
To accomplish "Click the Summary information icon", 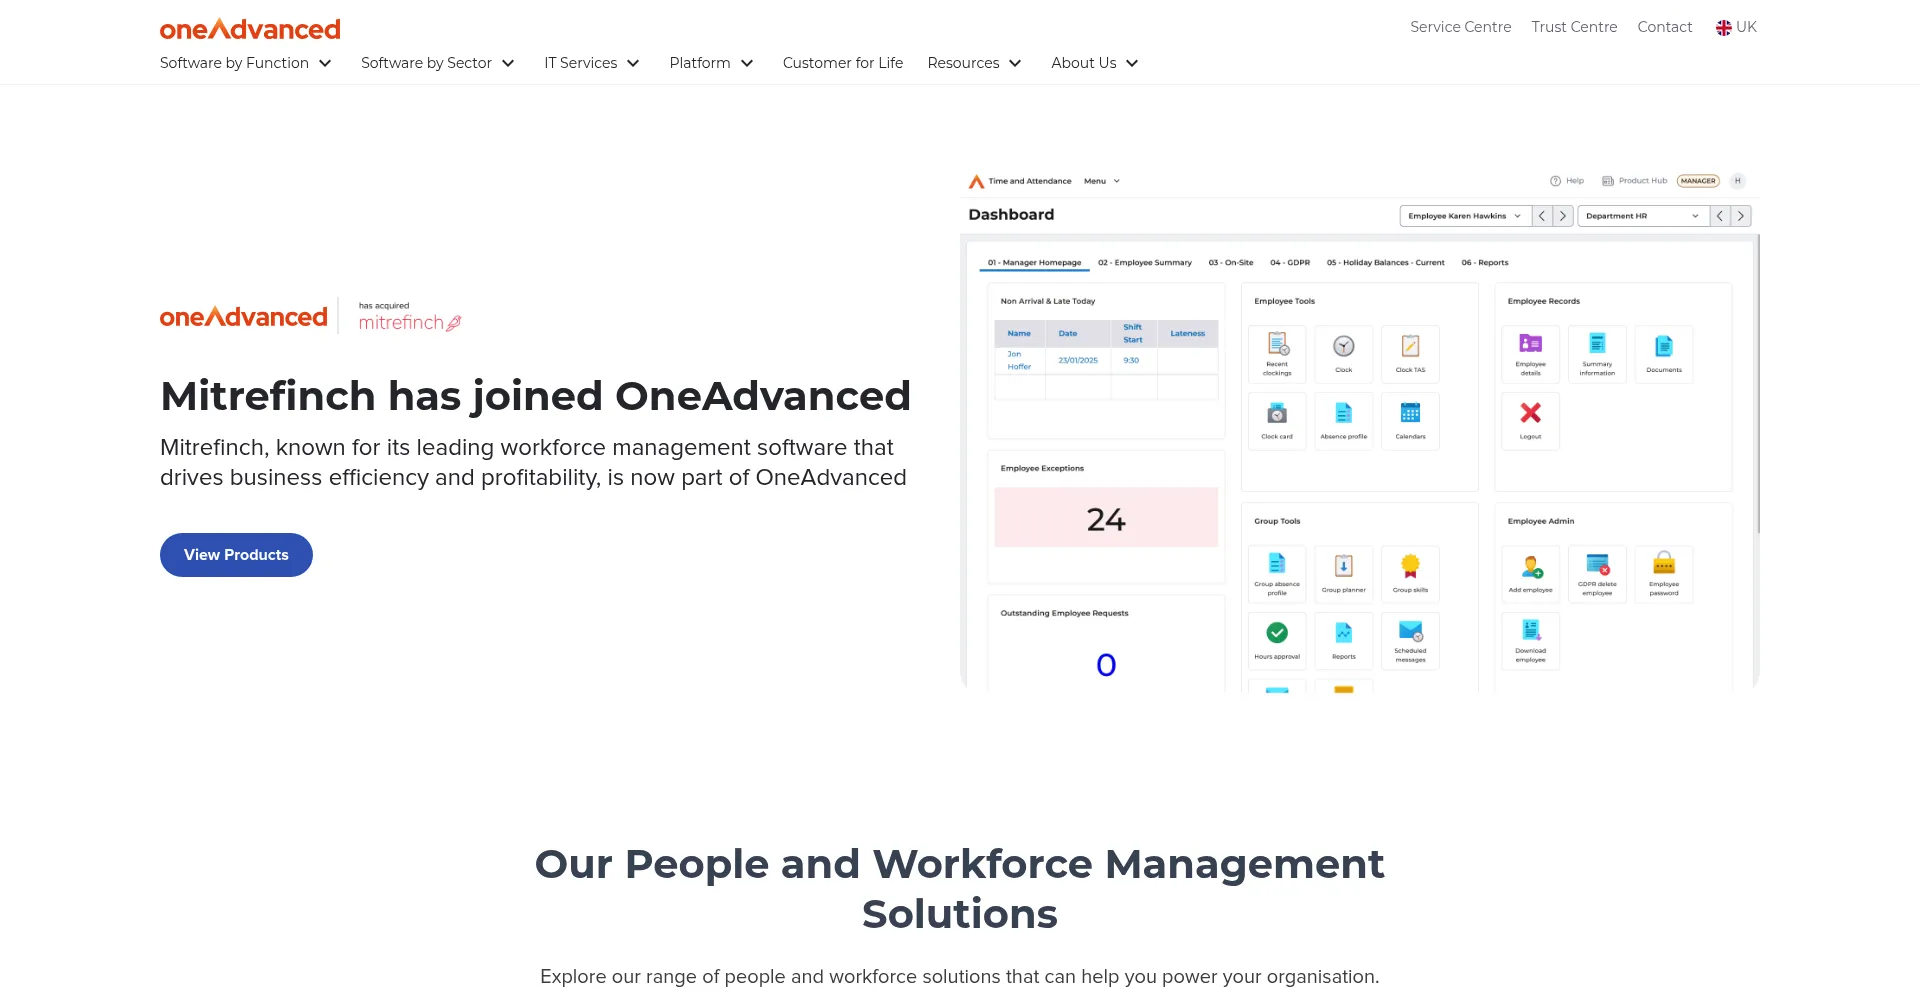I will click(1597, 354).
